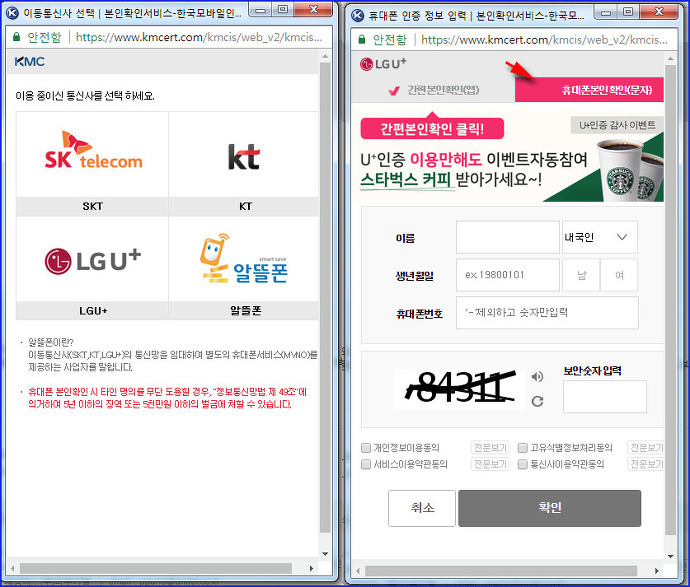
Task: Choose the LG U+ carrier logo
Action: (x=93, y=260)
